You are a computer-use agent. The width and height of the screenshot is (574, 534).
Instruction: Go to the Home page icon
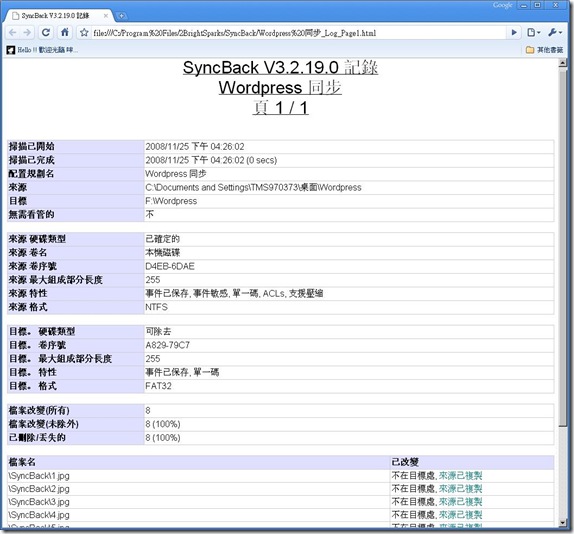coord(65,33)
